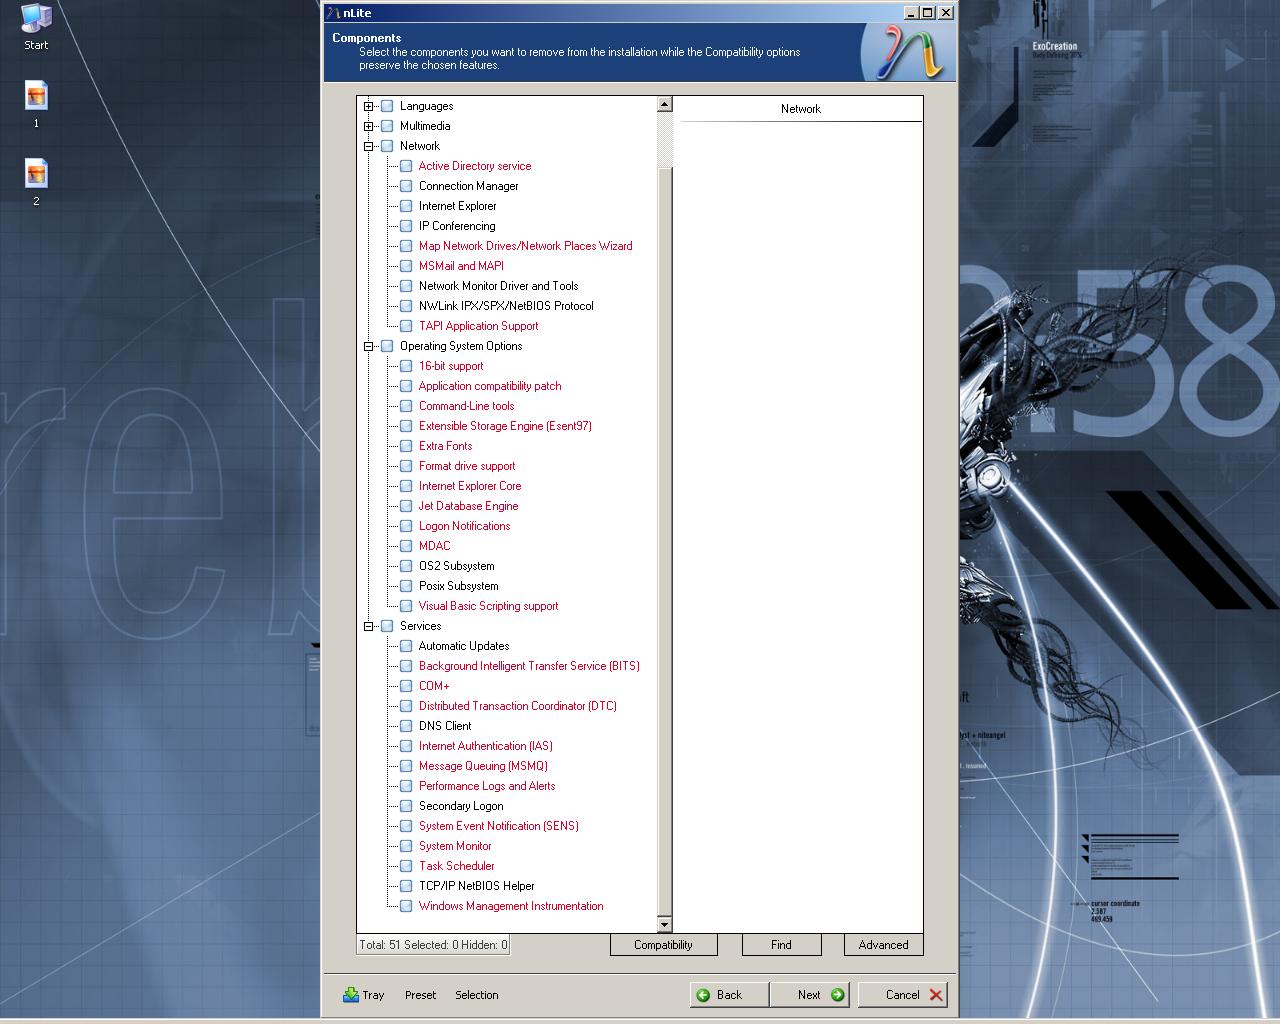Viewport: 1280px width, 1024px height.
Task: Select System Event Notification (SENS)
Action: coord(498,826)
